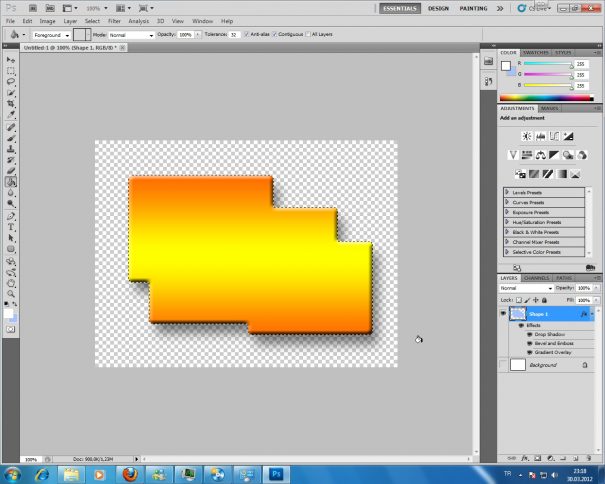Open the Filter menu
This screenshot has width=605, height=484.
114,21
